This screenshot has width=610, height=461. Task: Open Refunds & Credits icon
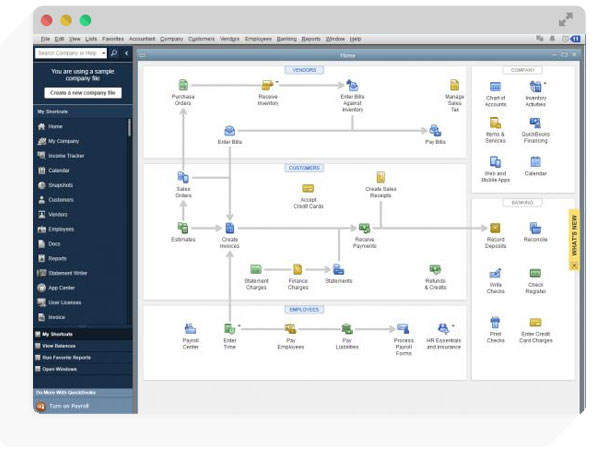(435, 269)
